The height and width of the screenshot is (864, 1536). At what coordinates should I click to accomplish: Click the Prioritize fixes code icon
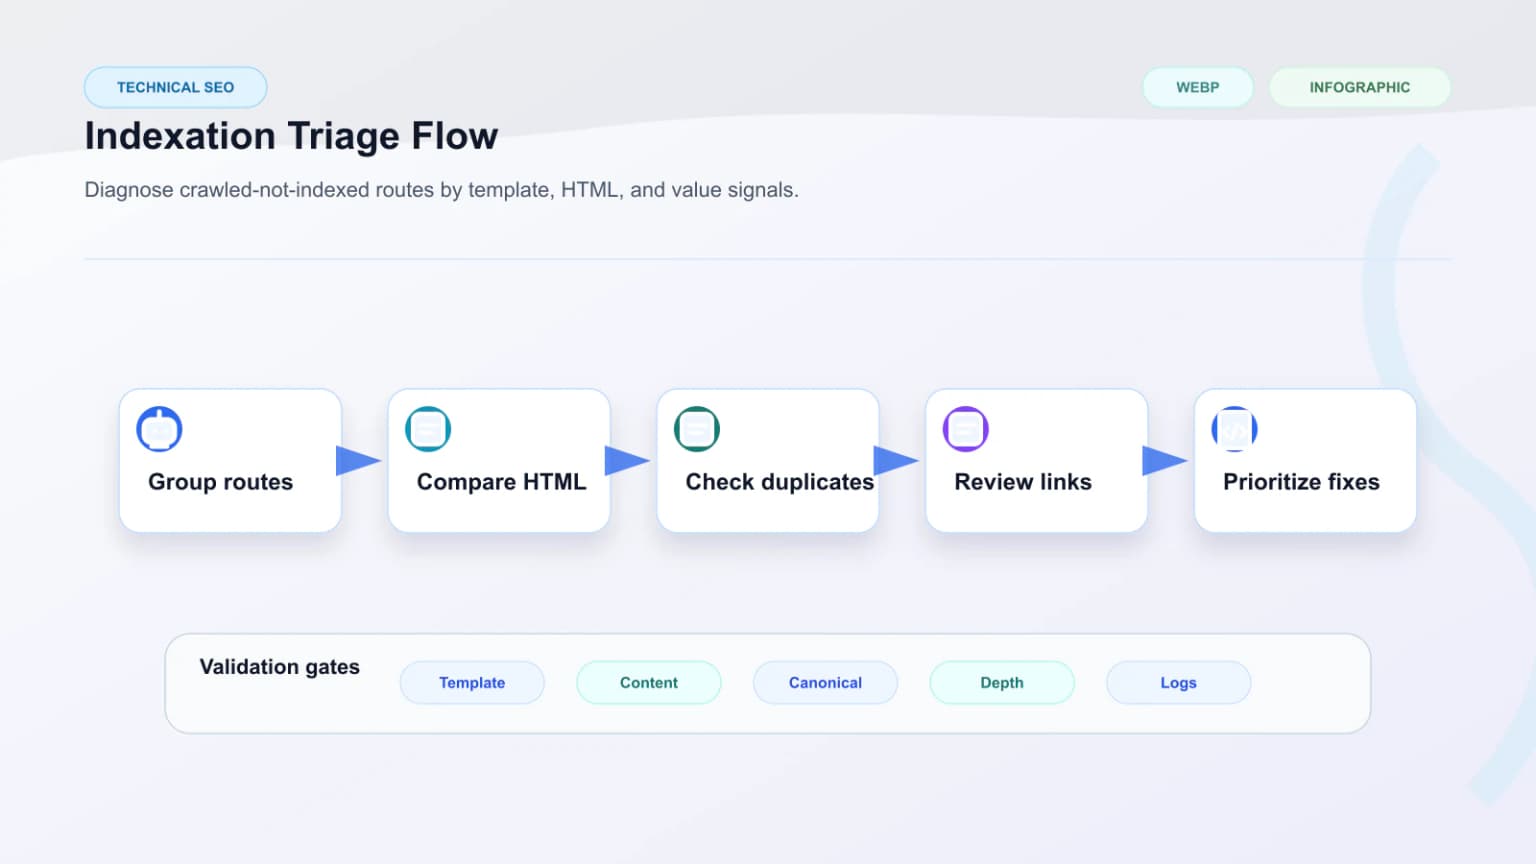(1234, 429)
